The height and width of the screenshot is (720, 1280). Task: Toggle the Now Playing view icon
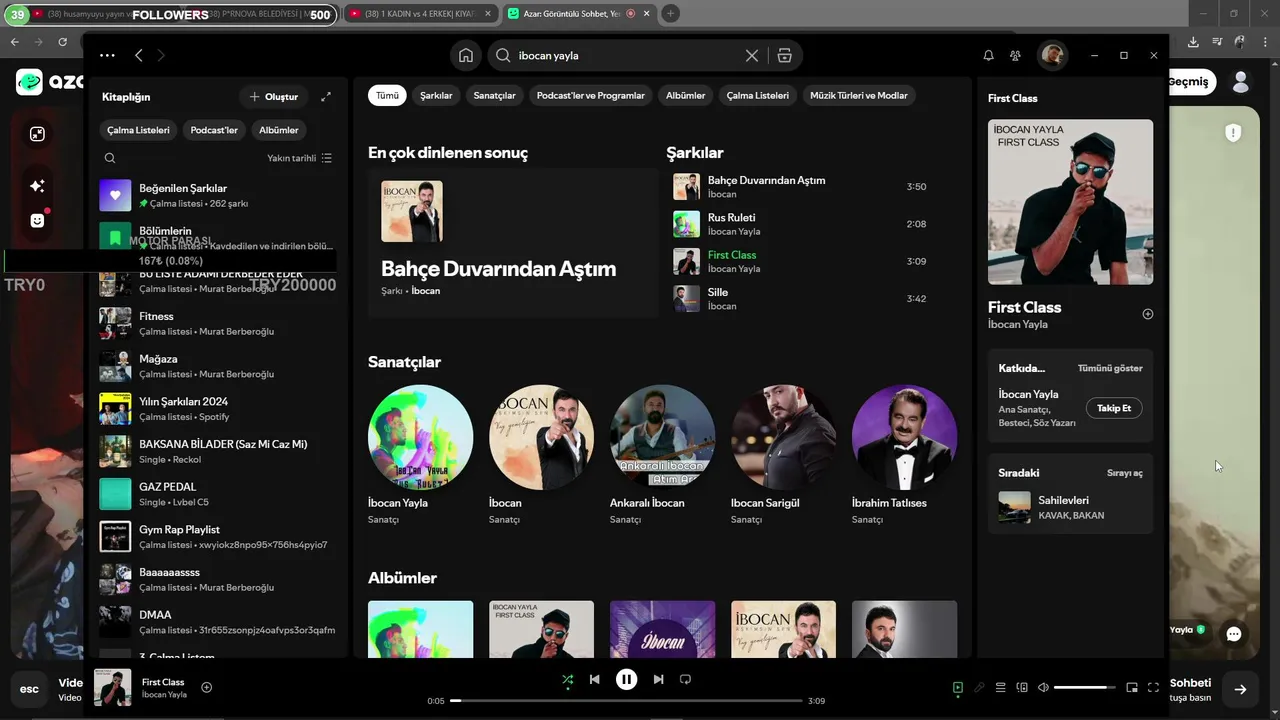pos(957,688)
